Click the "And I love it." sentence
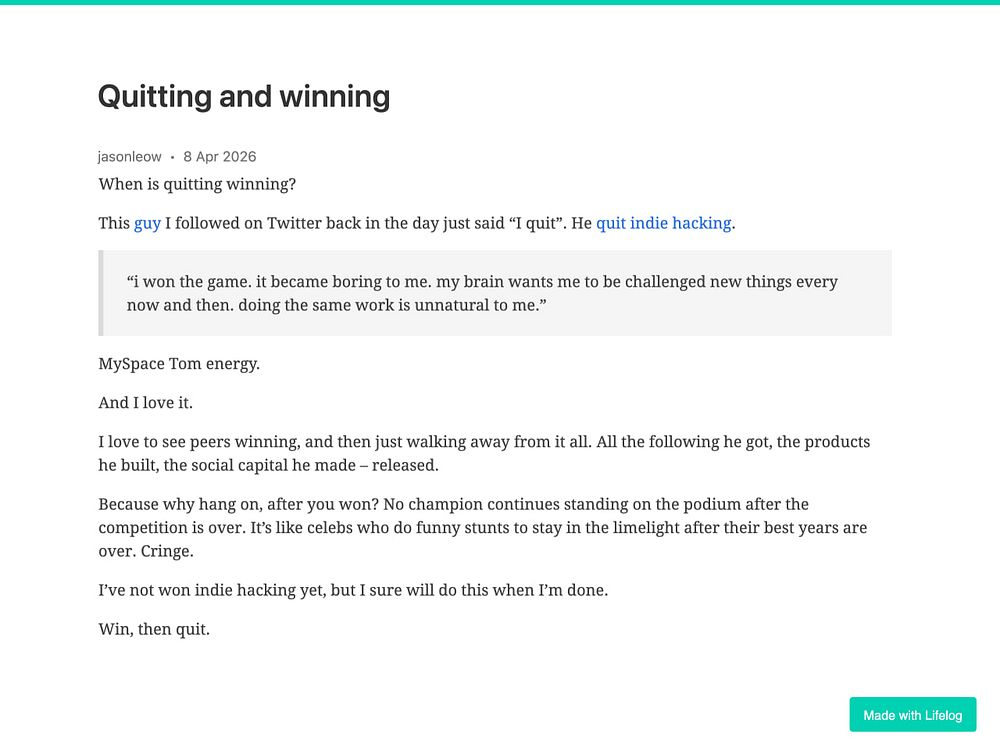 (x=145, y=402)
